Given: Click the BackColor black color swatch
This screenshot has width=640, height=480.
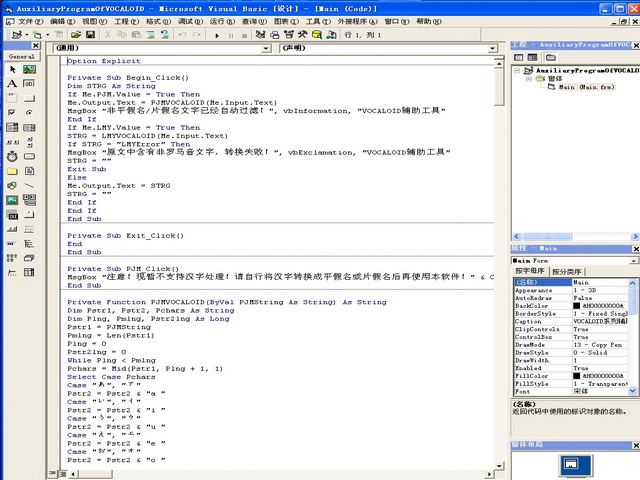Looking at the screenshot, I should pyautogui.click(x=576, y=306).
